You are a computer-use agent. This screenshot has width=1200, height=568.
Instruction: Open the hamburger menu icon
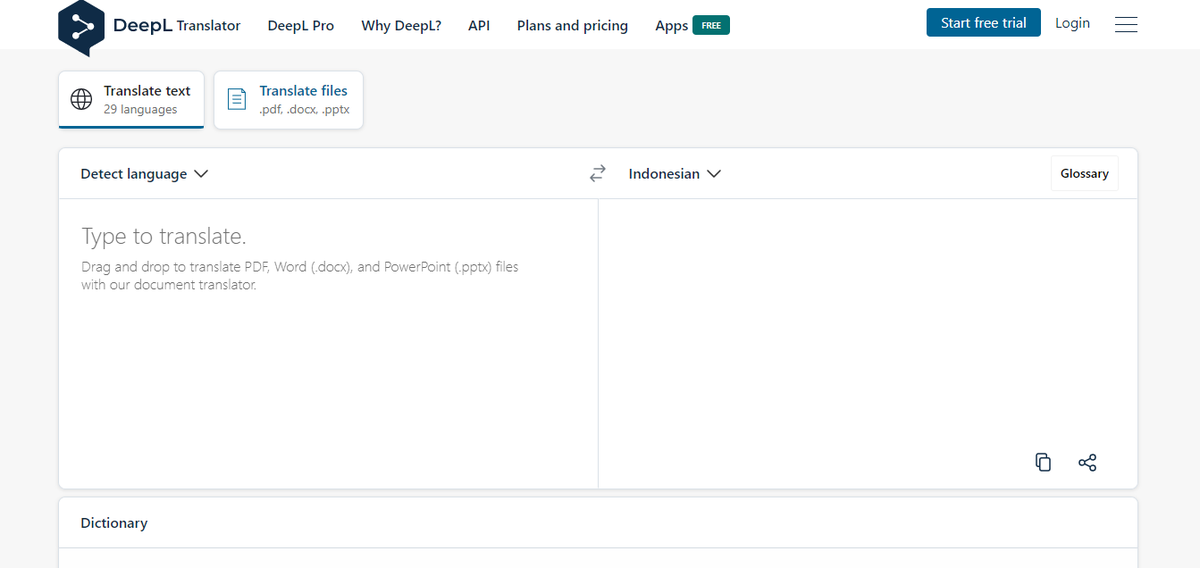click(x=1126, y=24)
